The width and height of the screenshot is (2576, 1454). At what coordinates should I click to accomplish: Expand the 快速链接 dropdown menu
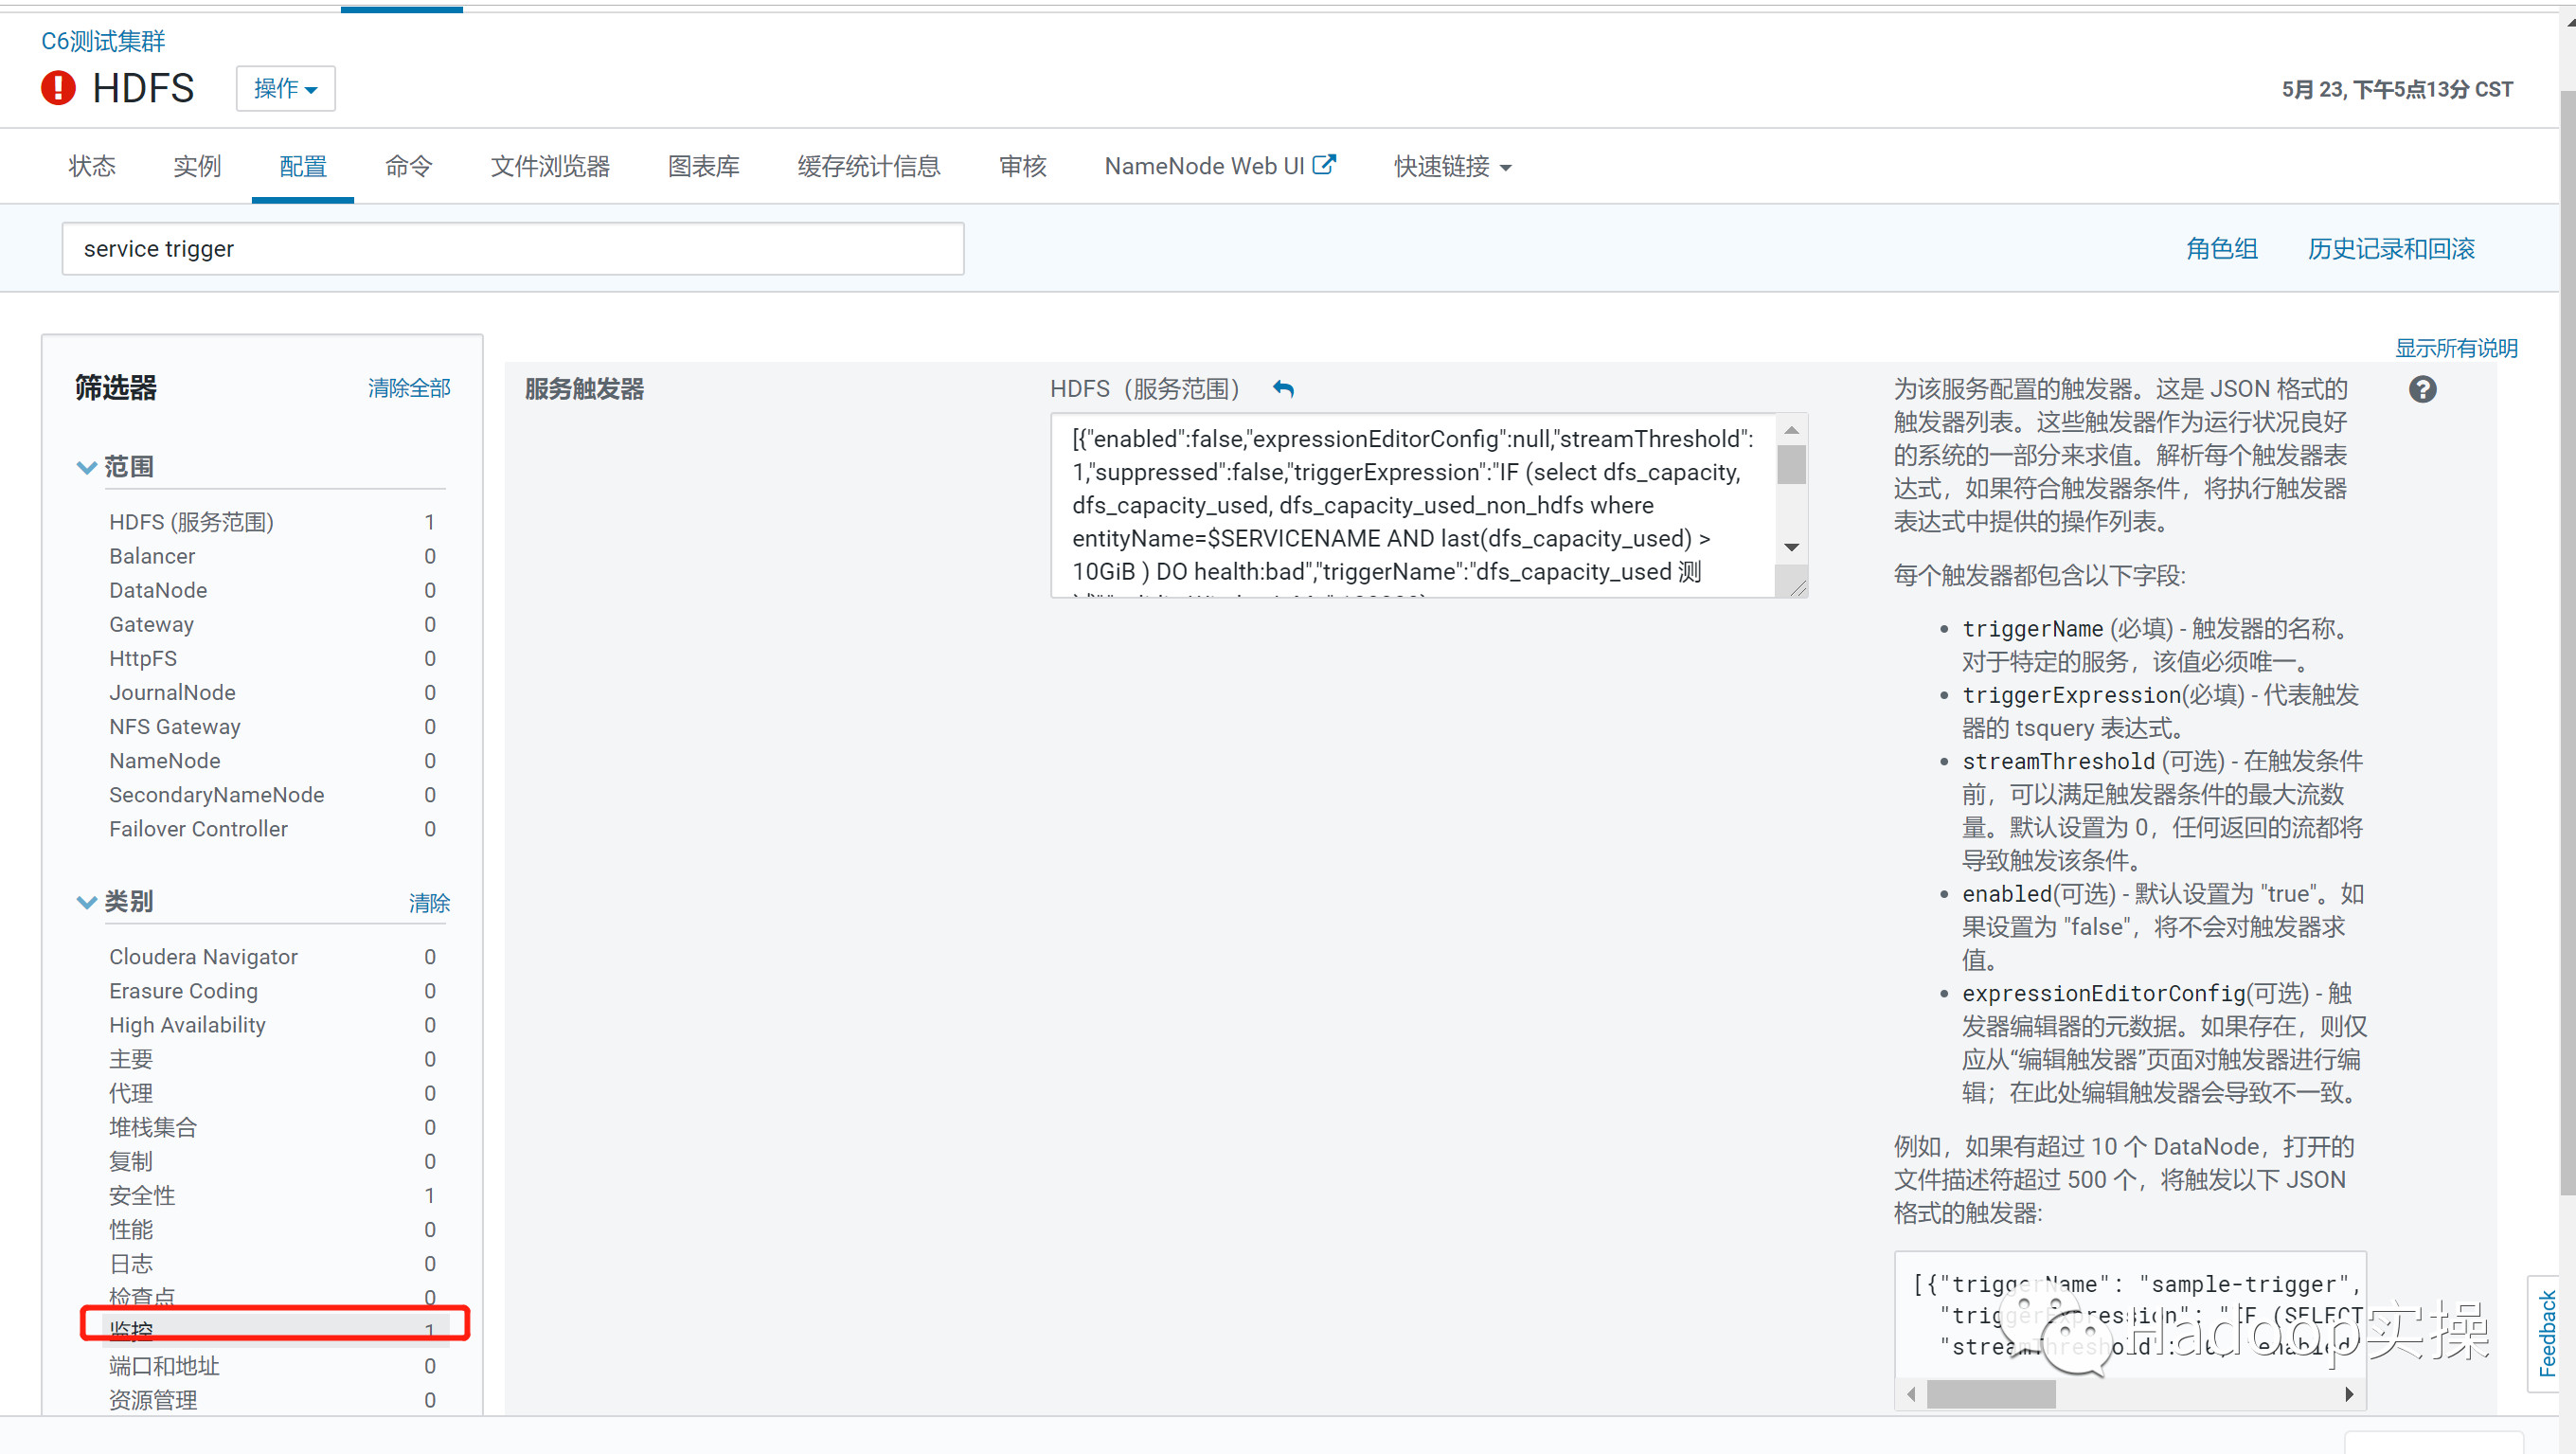click(x=1452, y=166)
